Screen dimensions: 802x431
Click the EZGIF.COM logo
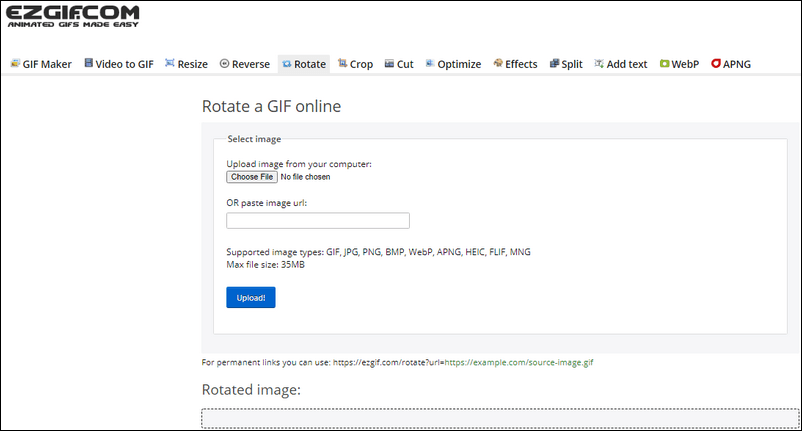pyautogui.click(x=72, y=16)
